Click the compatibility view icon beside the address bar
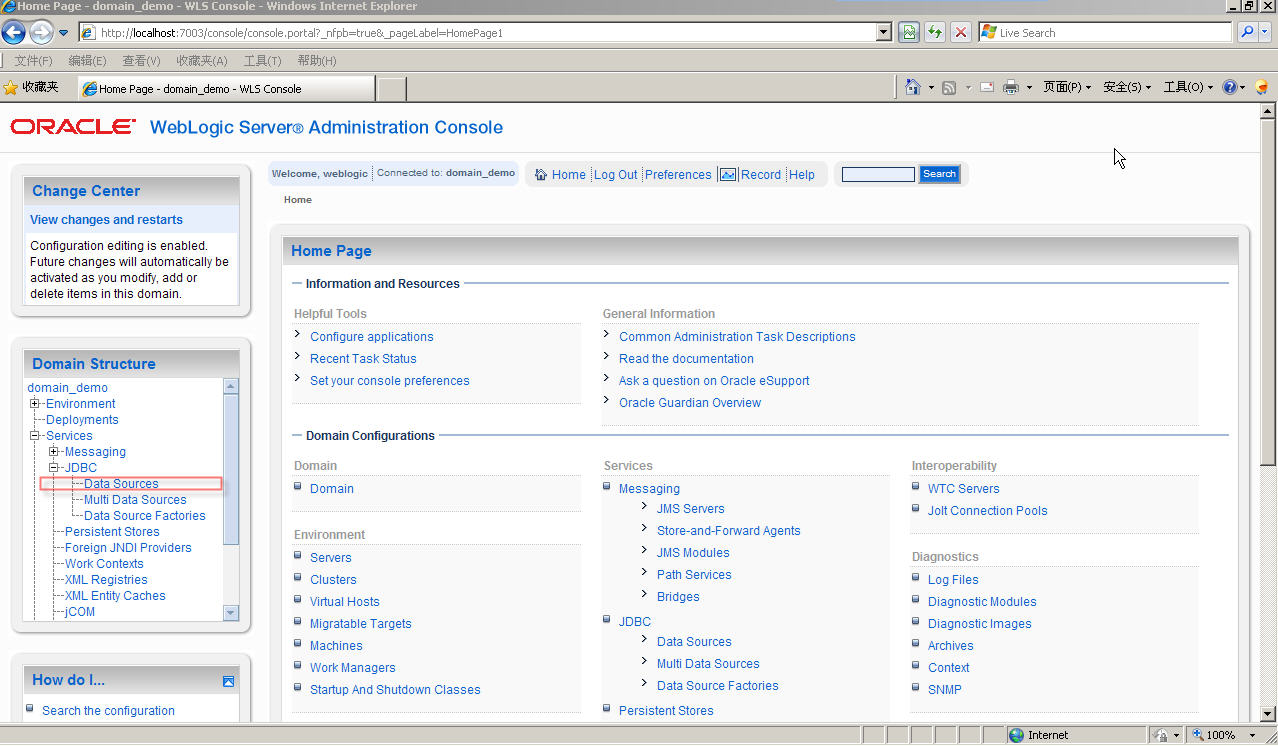Viewport: 1278px width, 746px height. [908, 32]
